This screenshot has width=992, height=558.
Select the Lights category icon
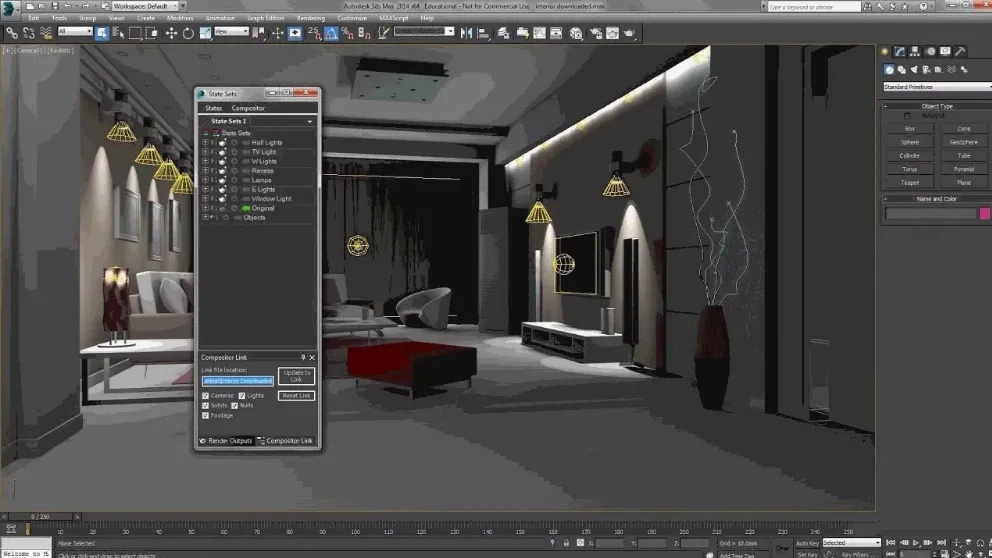click(x=916, y=70)
